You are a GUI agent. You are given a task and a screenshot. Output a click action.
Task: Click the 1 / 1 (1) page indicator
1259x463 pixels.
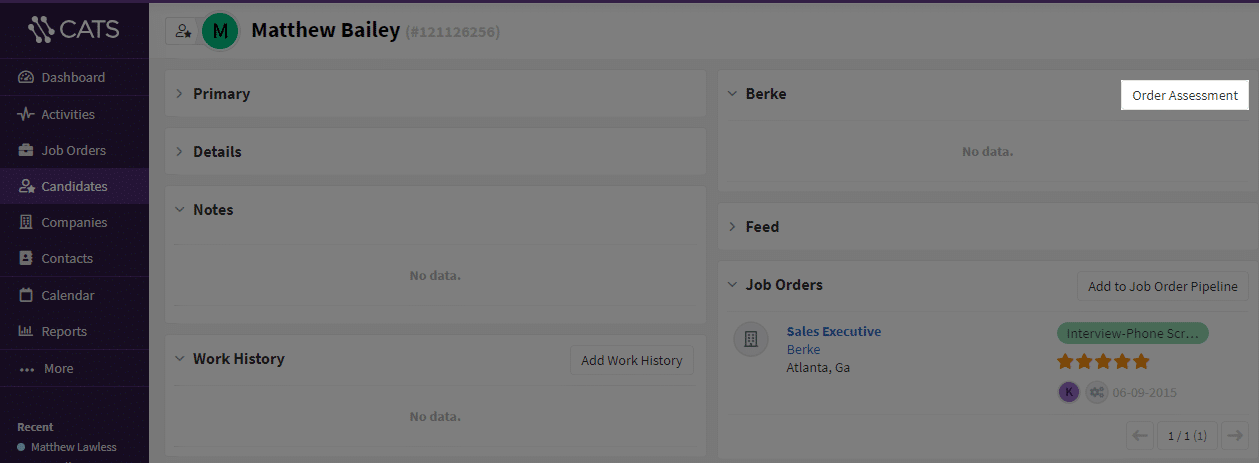pos(1188,435)
